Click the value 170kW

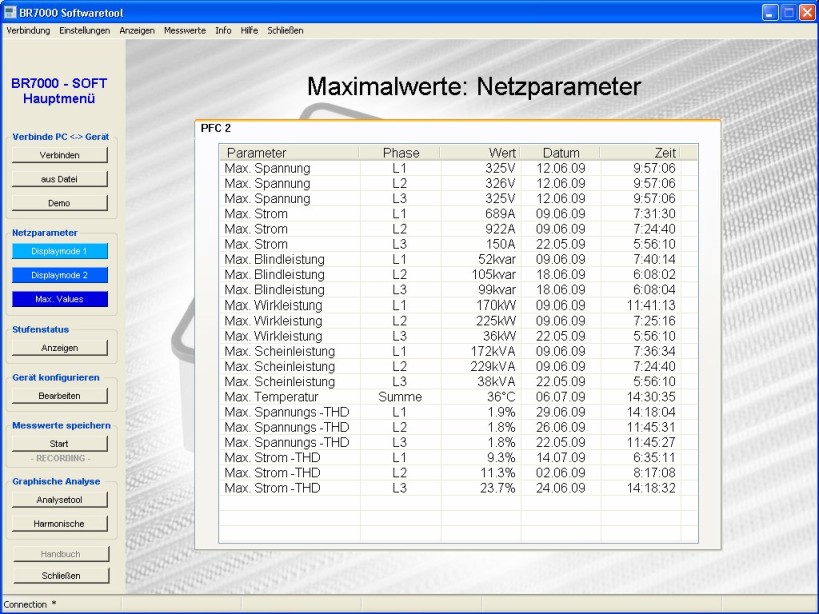coord(496,305)
